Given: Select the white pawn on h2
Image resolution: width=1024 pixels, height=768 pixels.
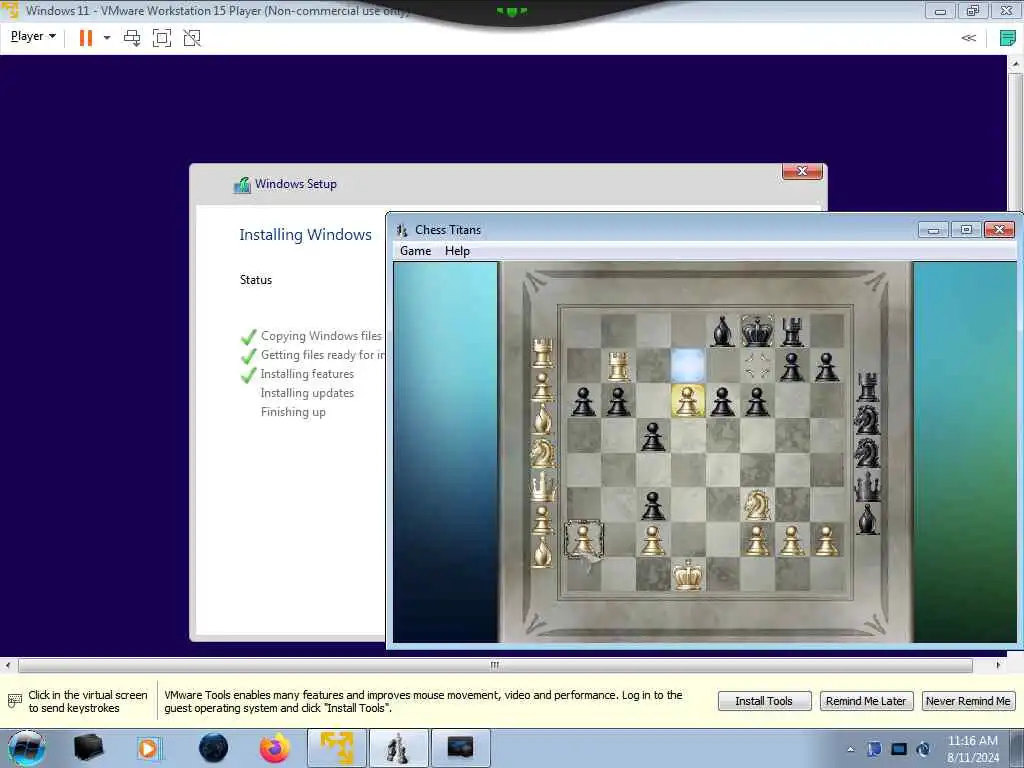Looking at the screenshot, I should click(826, 541).
